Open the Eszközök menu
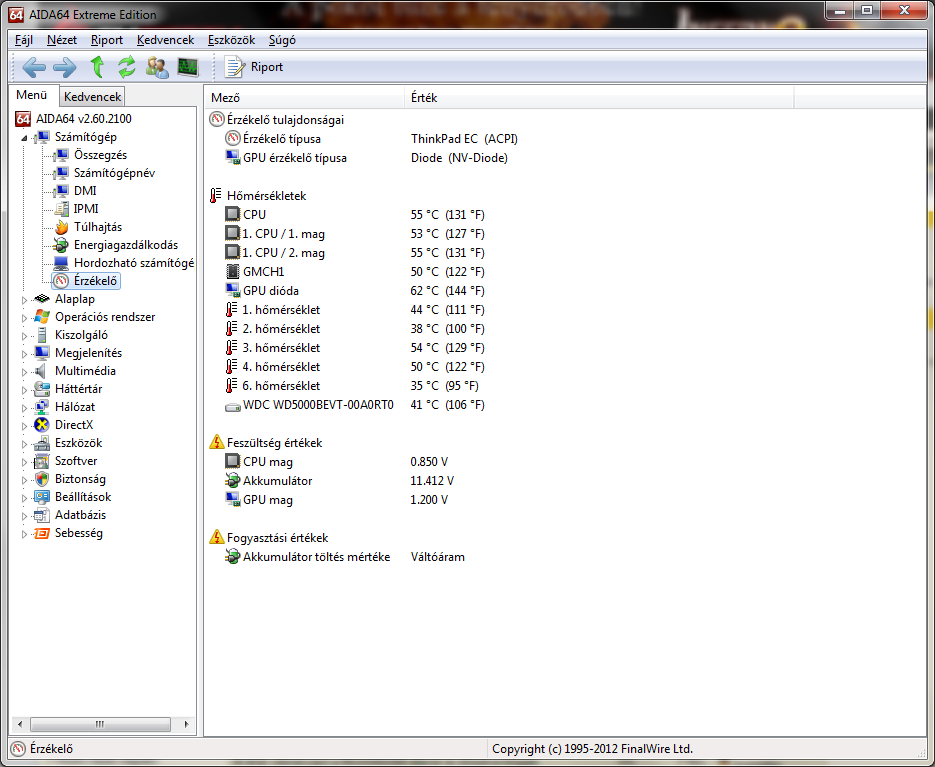 (231, 40)
